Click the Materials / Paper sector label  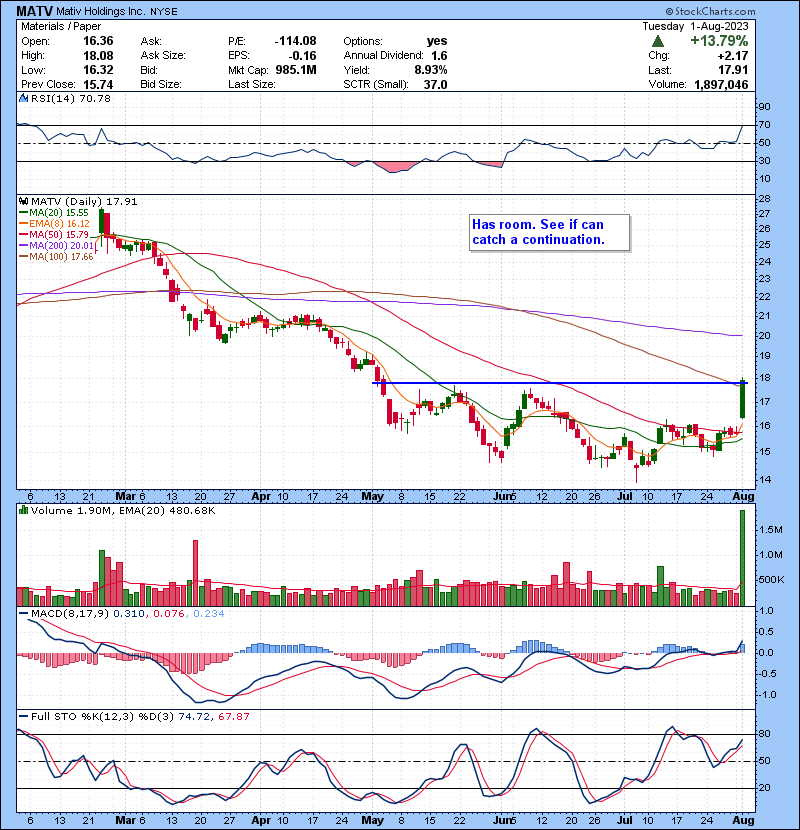pos(61,26)
